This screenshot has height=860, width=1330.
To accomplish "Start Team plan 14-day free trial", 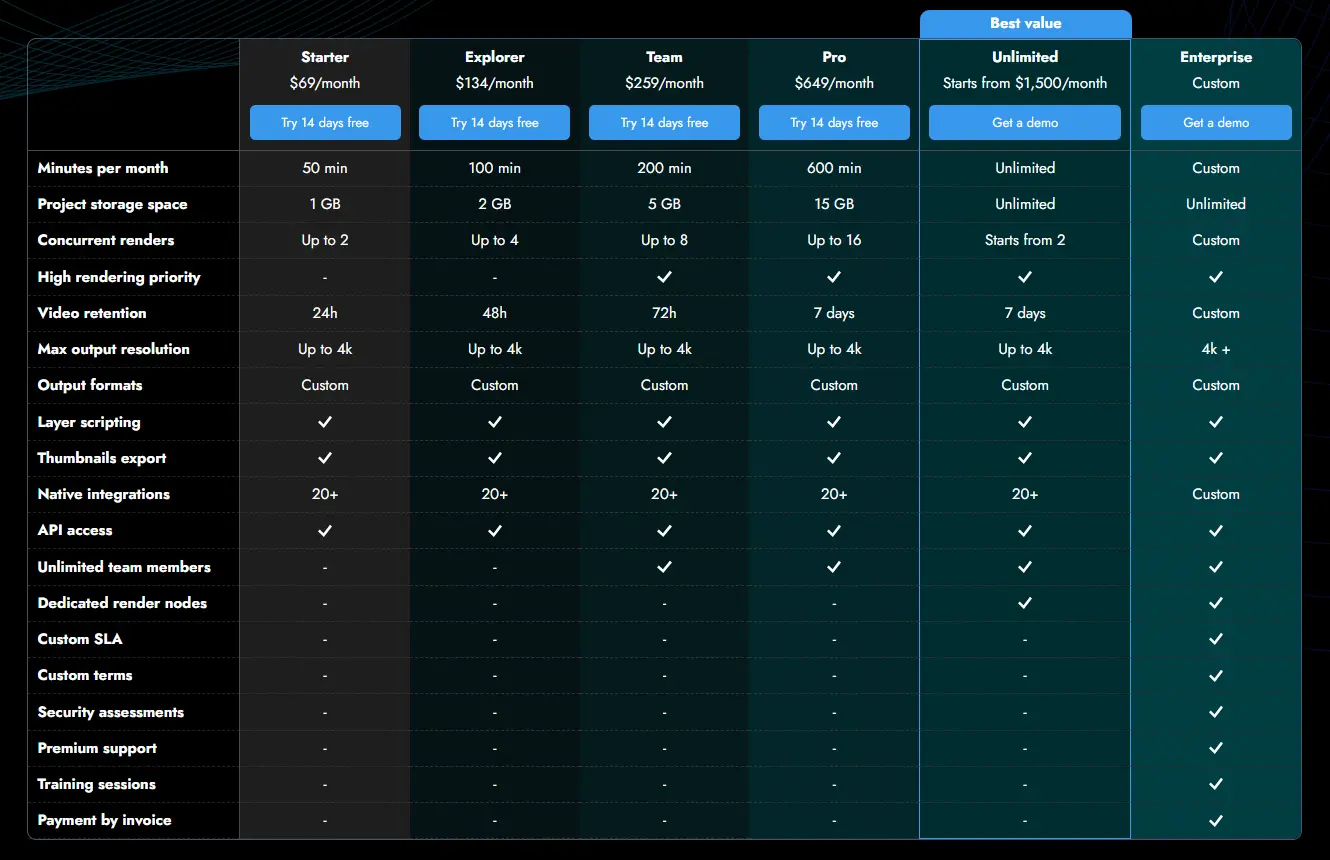I will click(664, 123).
